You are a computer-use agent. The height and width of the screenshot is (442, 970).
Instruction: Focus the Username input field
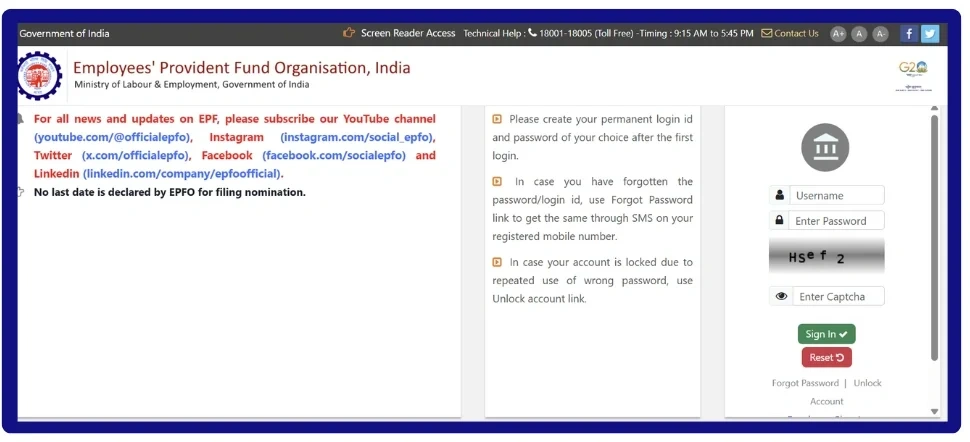[836, 195]
